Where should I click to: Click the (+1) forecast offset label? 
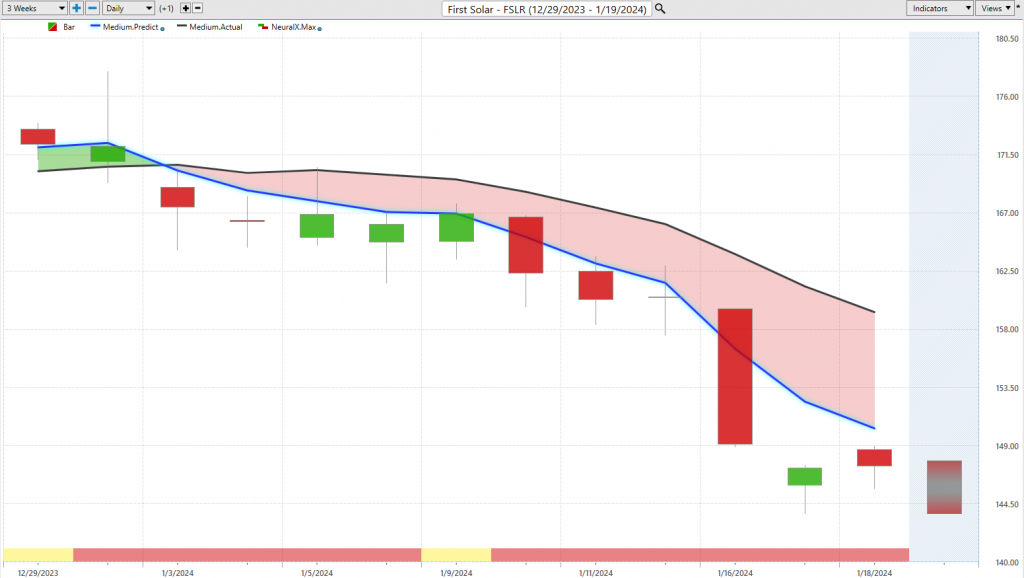[167, 8]
